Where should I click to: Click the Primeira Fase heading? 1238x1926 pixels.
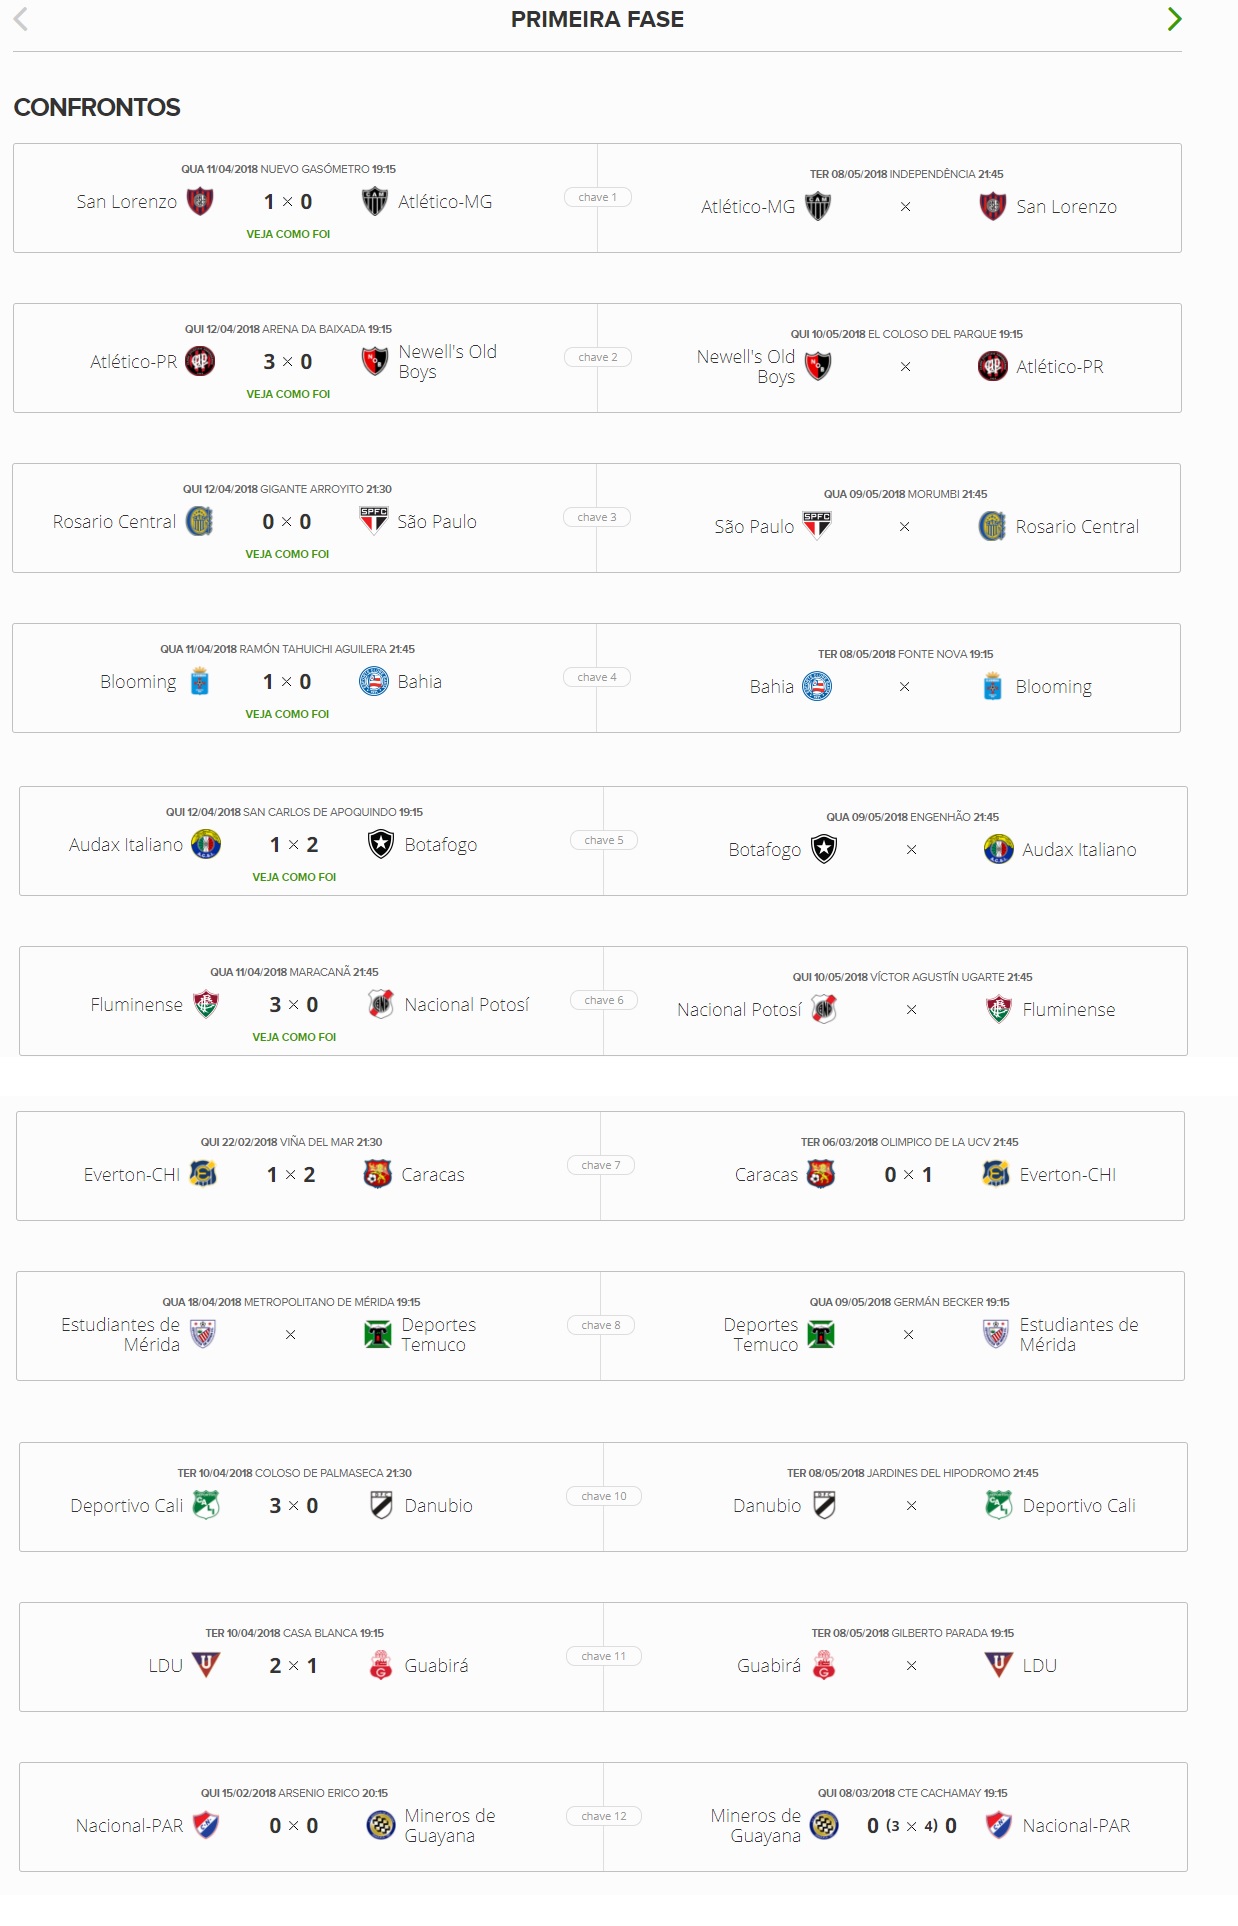597,19
